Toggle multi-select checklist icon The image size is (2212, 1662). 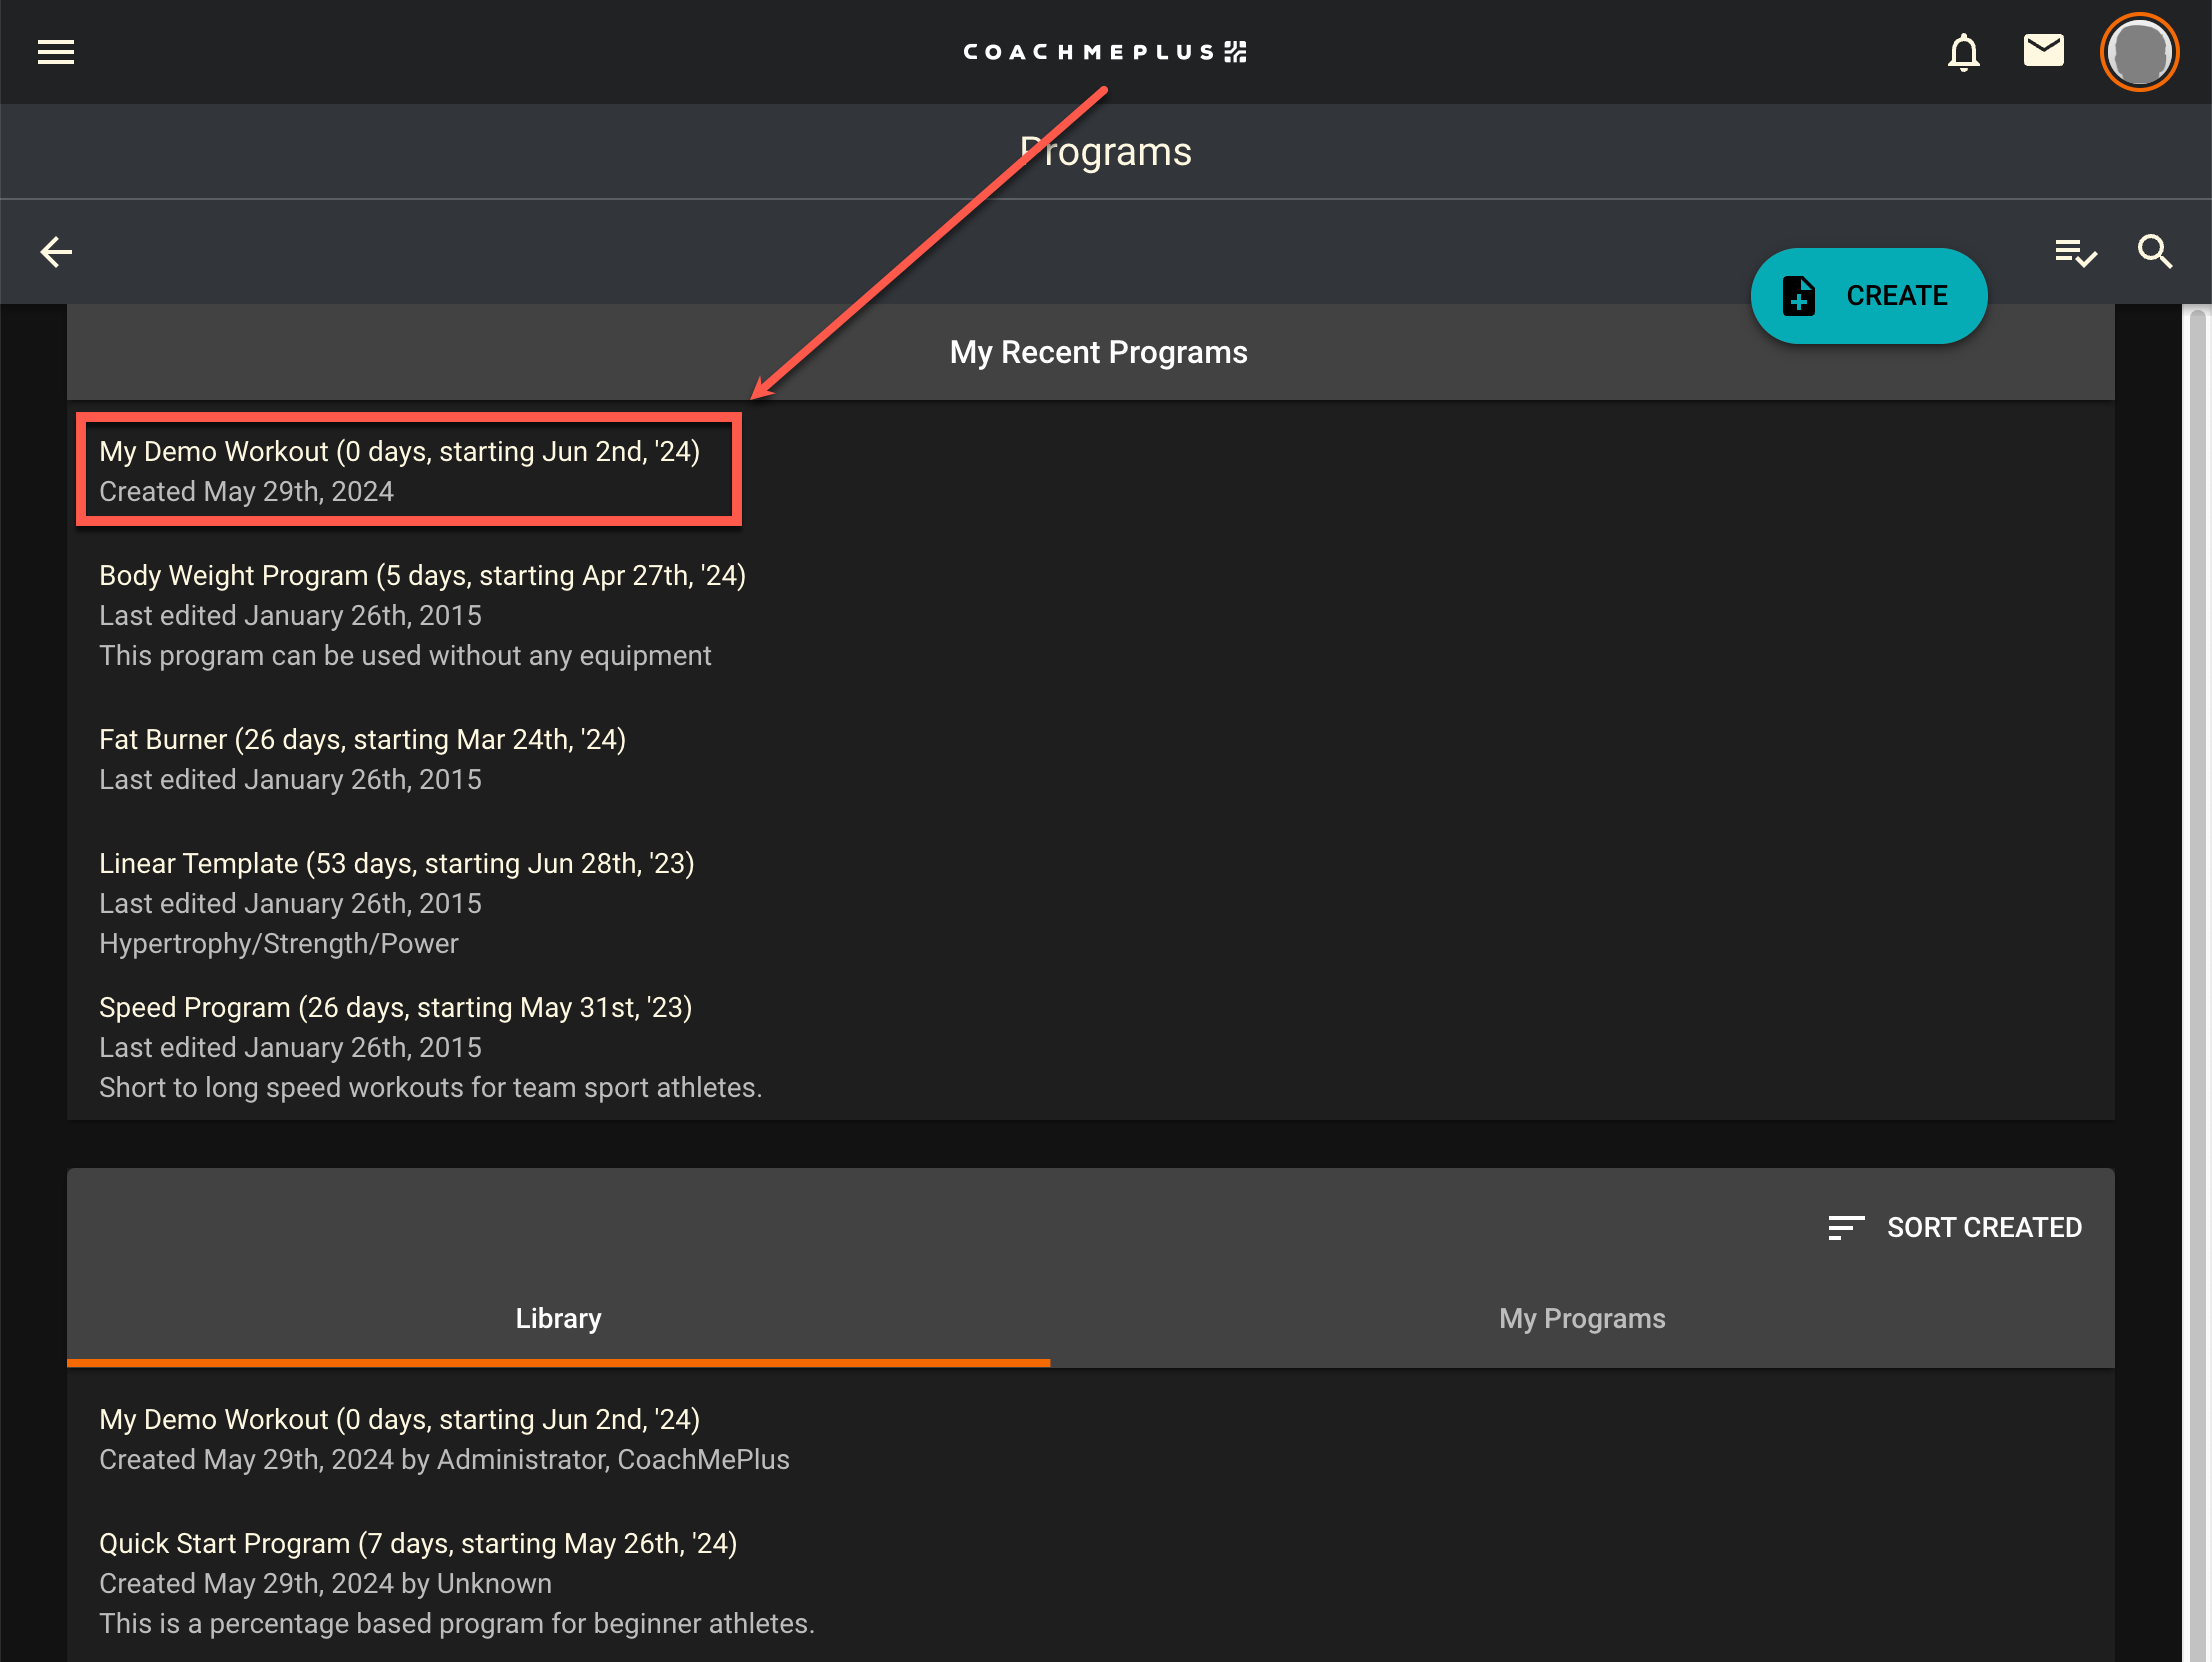point(2075,253)
